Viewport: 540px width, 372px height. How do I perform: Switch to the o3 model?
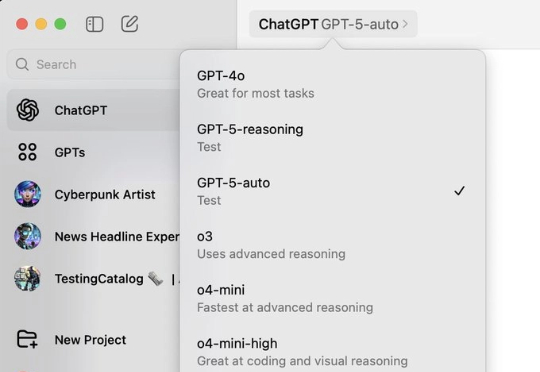(332, 245)
